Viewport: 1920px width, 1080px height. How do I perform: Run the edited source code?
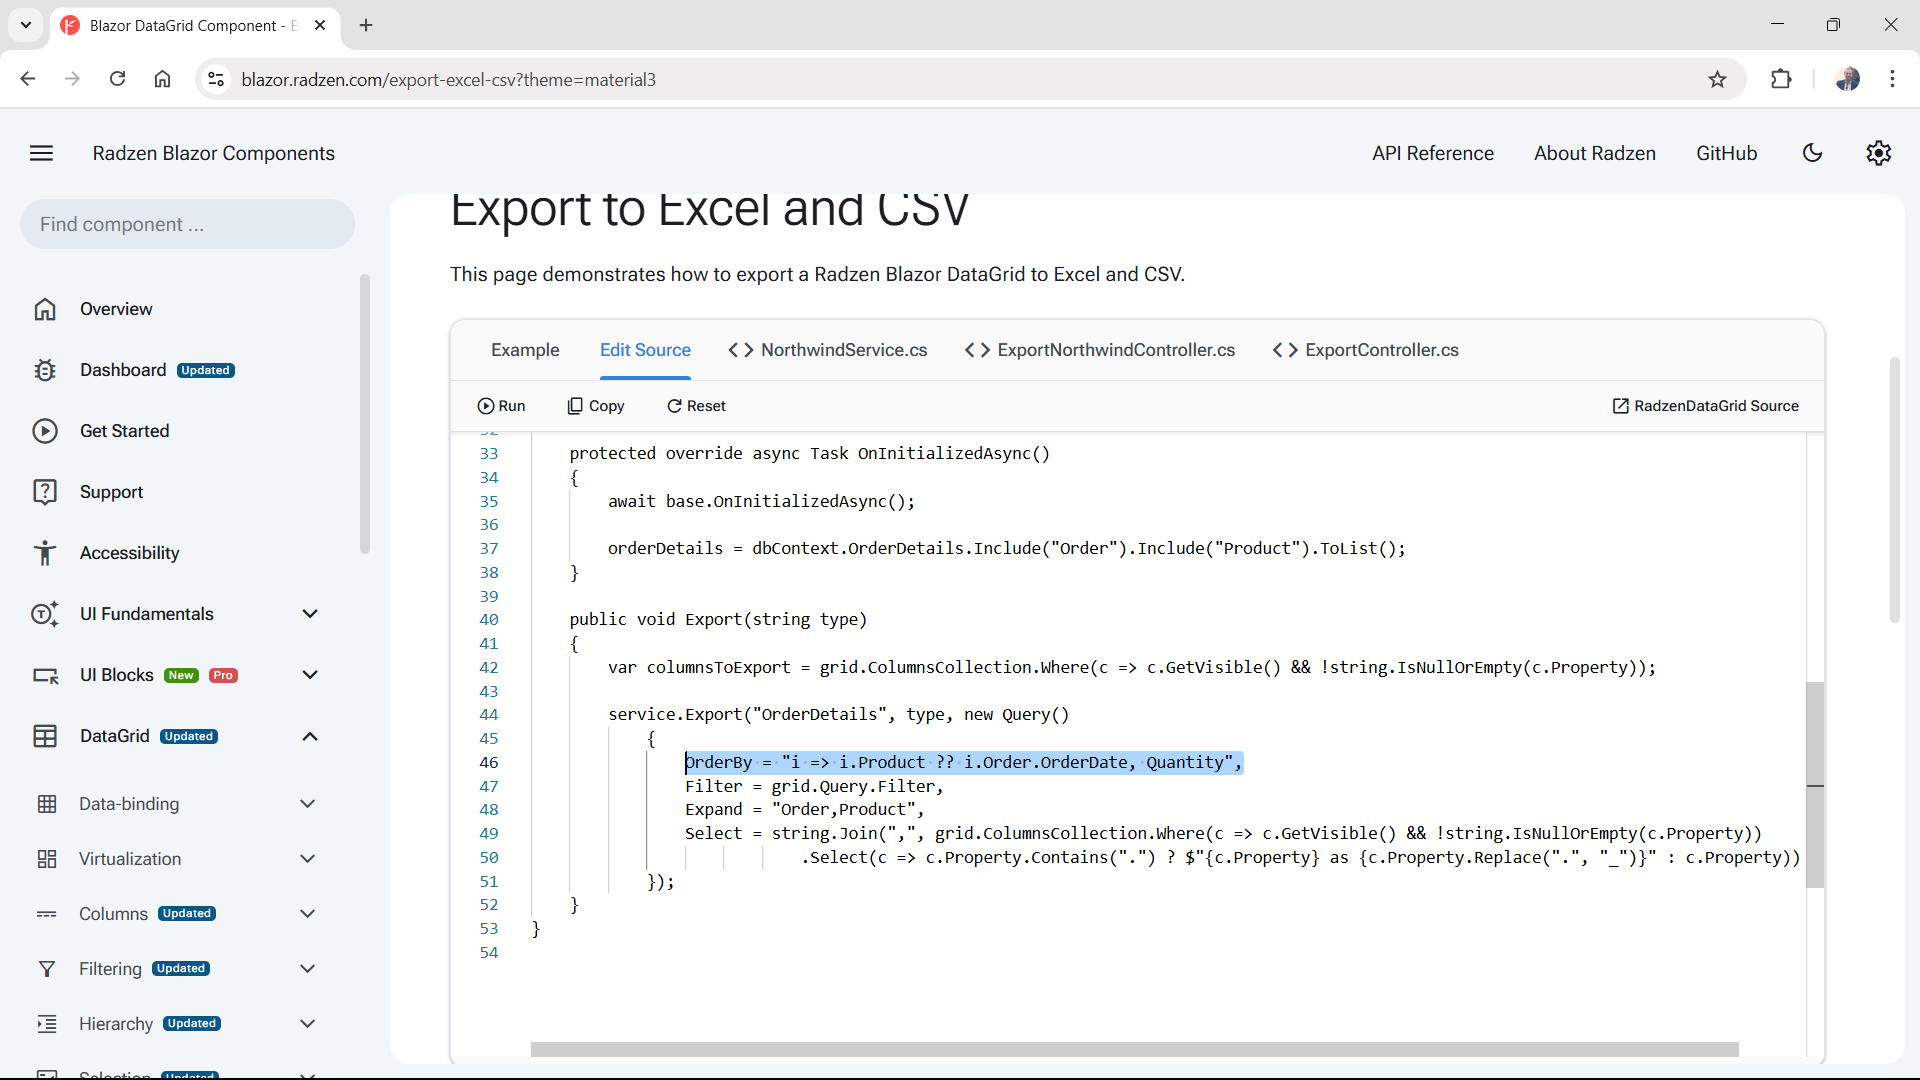click(501, 406)
